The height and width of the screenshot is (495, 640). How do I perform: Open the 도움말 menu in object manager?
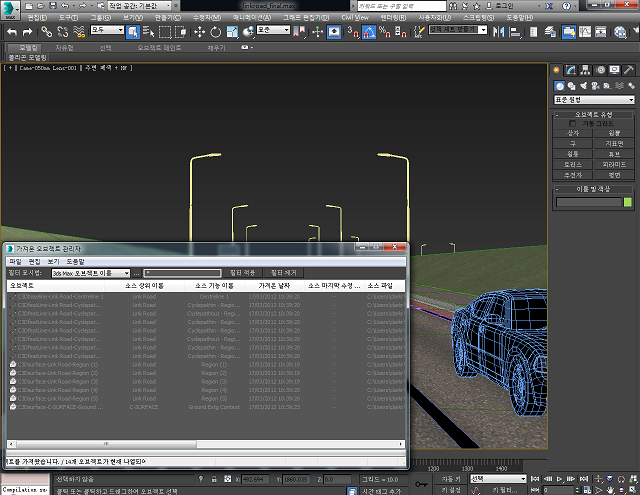click(75, 261)
